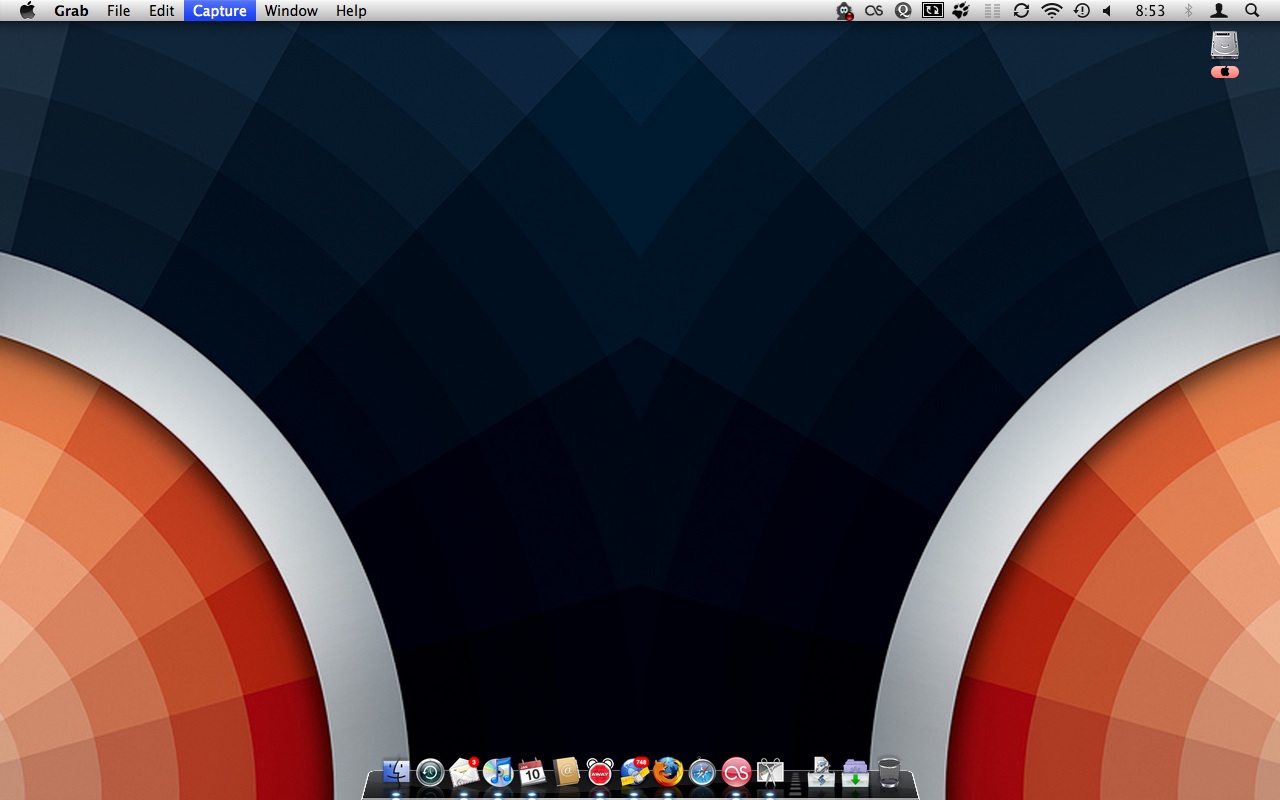Open the Trash in the Dock

(889, 771)
